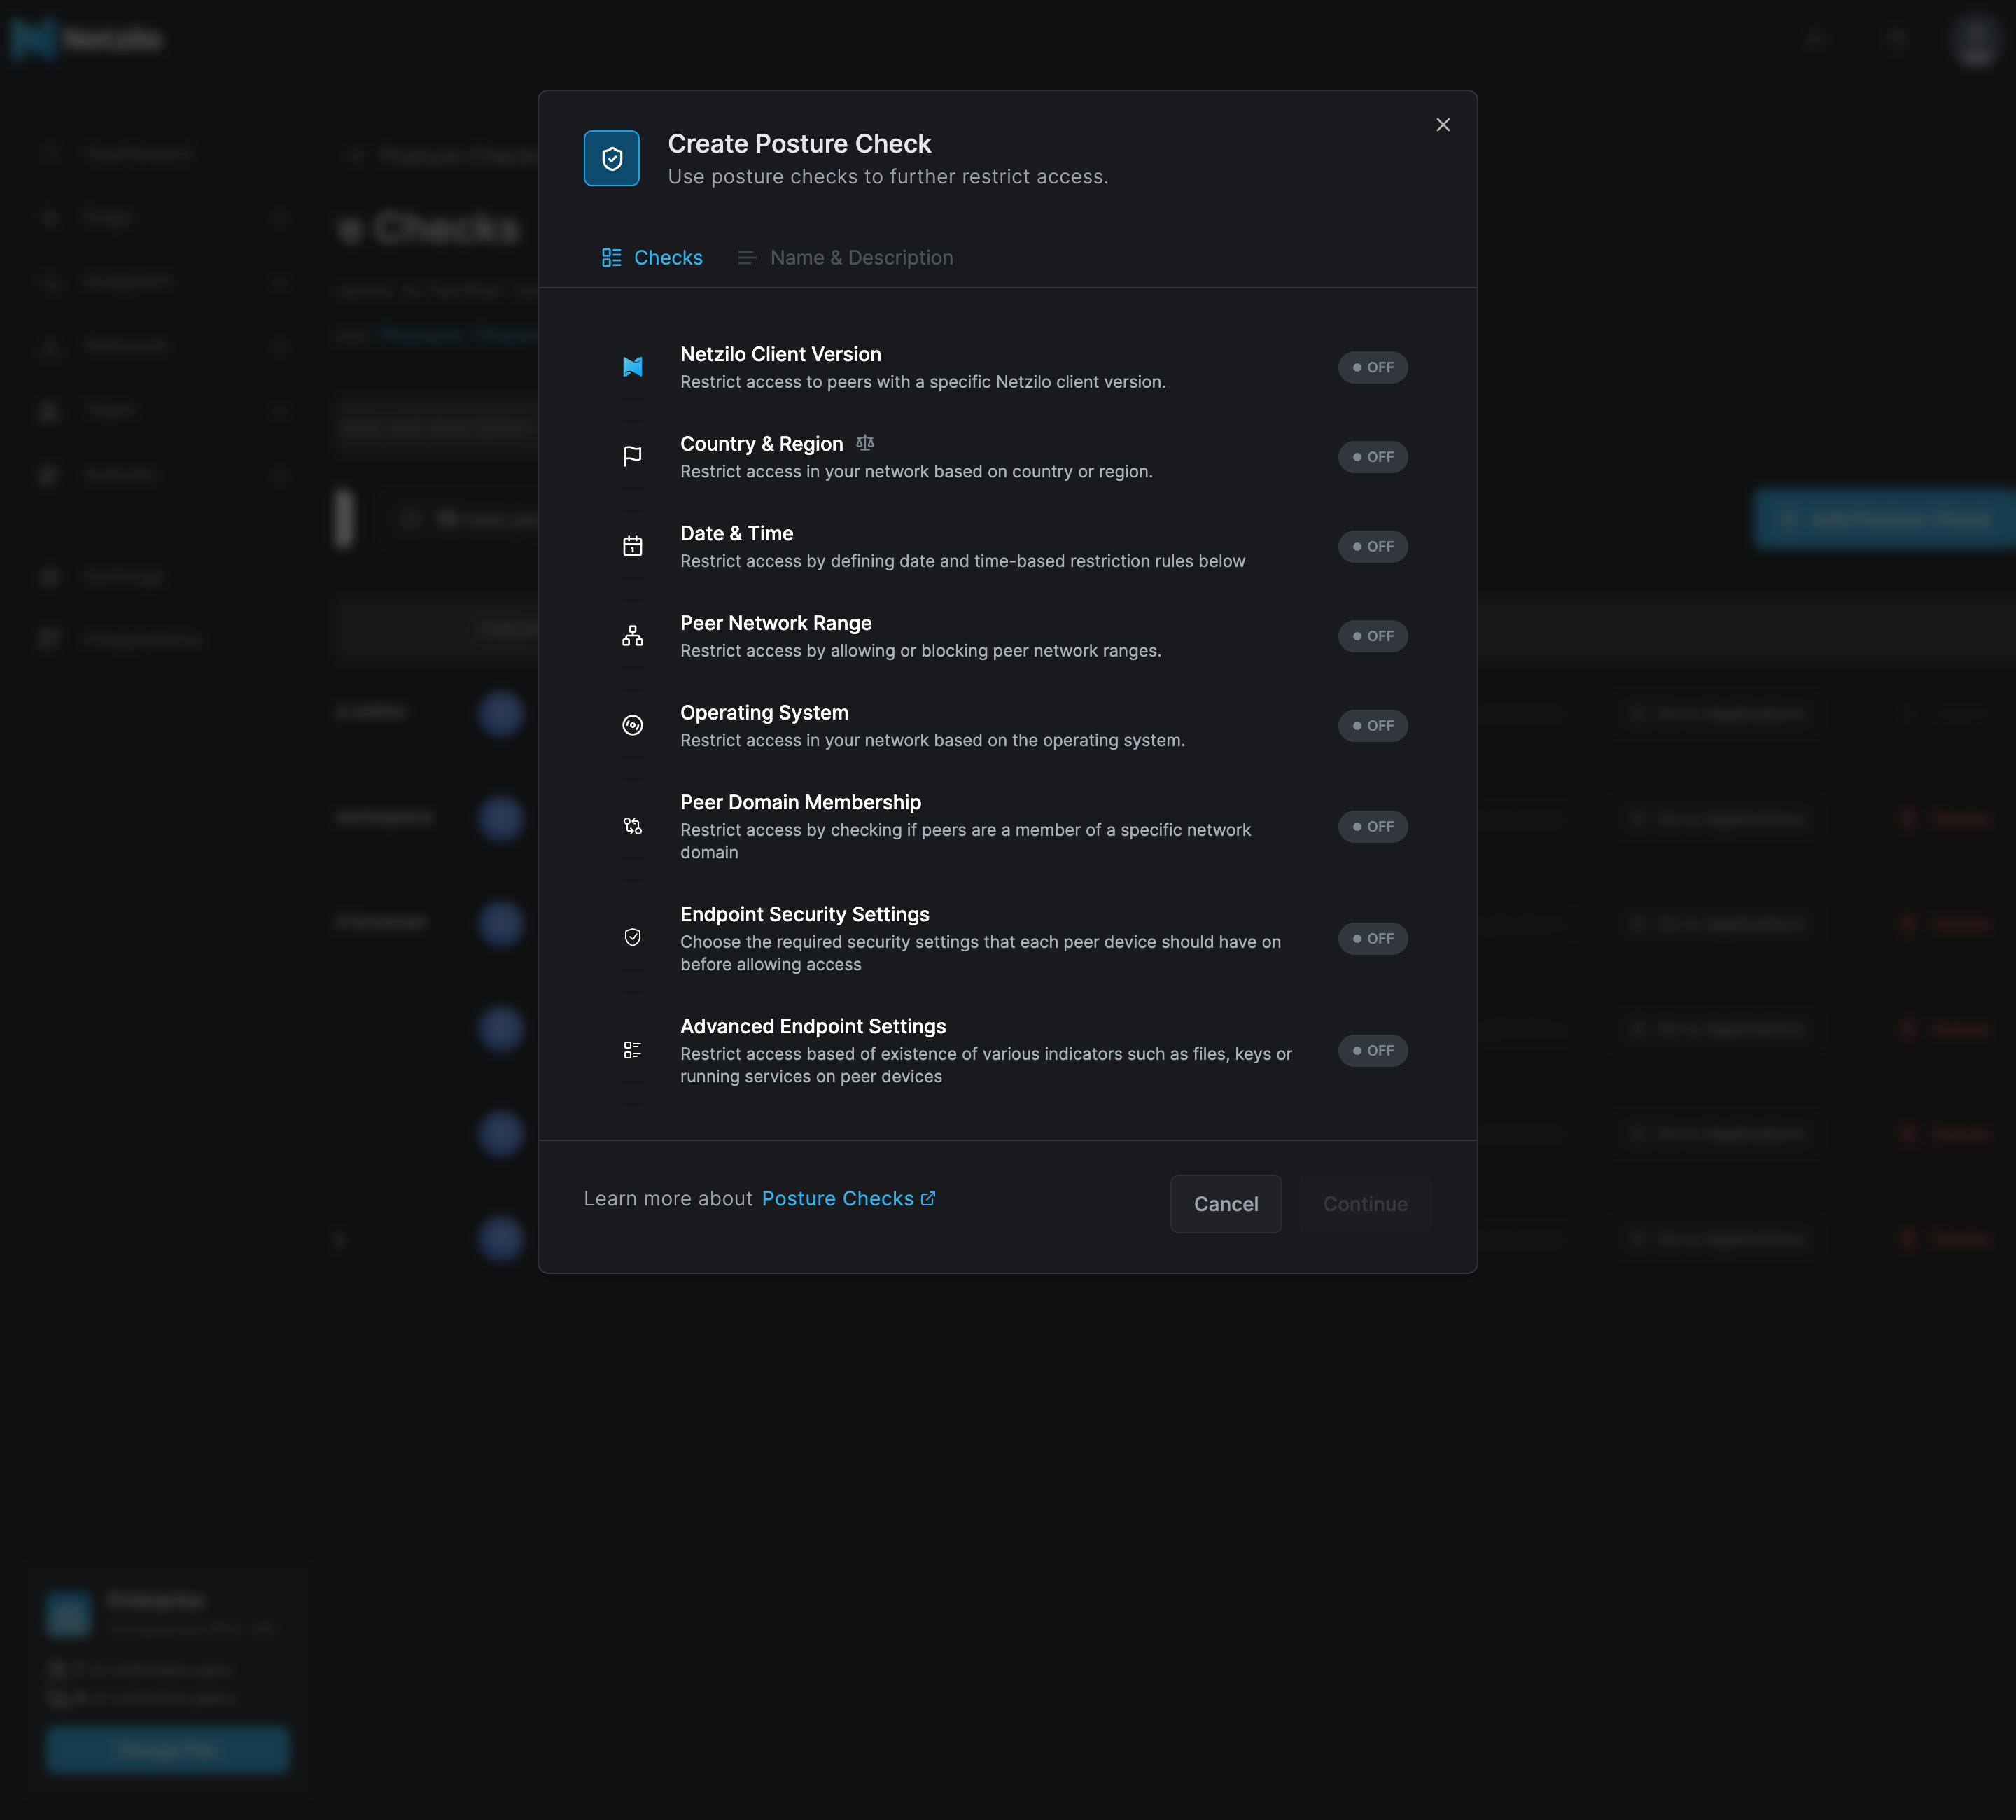The image size is (2016, 1820).
Task: Click the Endpoint Security Settings shield icon
Action: pyautogui.click(x=632, y=938)
